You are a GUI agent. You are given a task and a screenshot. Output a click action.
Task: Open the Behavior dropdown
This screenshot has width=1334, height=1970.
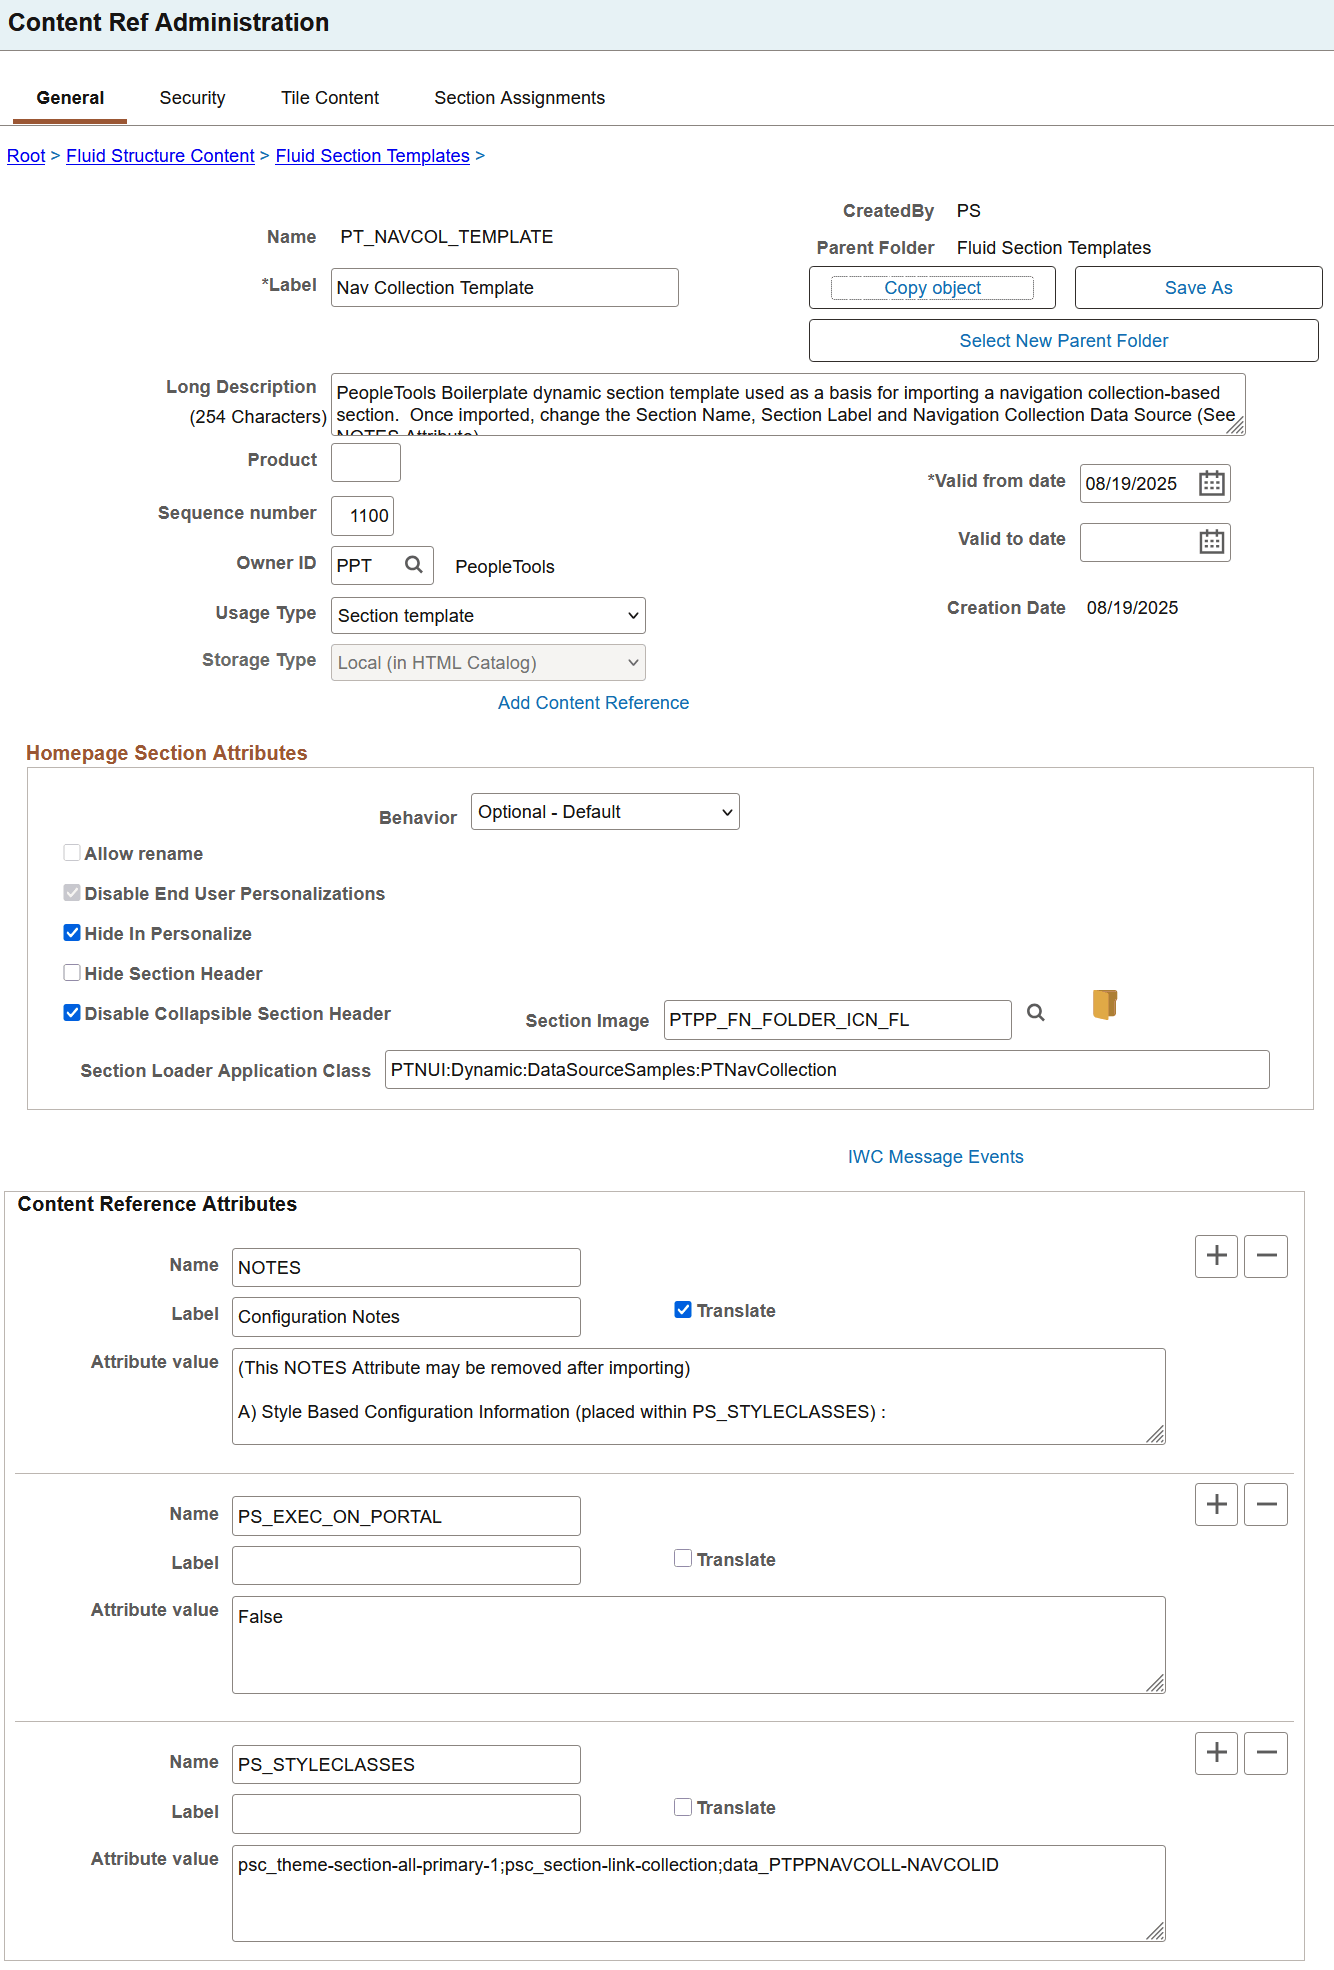[605, 811]
